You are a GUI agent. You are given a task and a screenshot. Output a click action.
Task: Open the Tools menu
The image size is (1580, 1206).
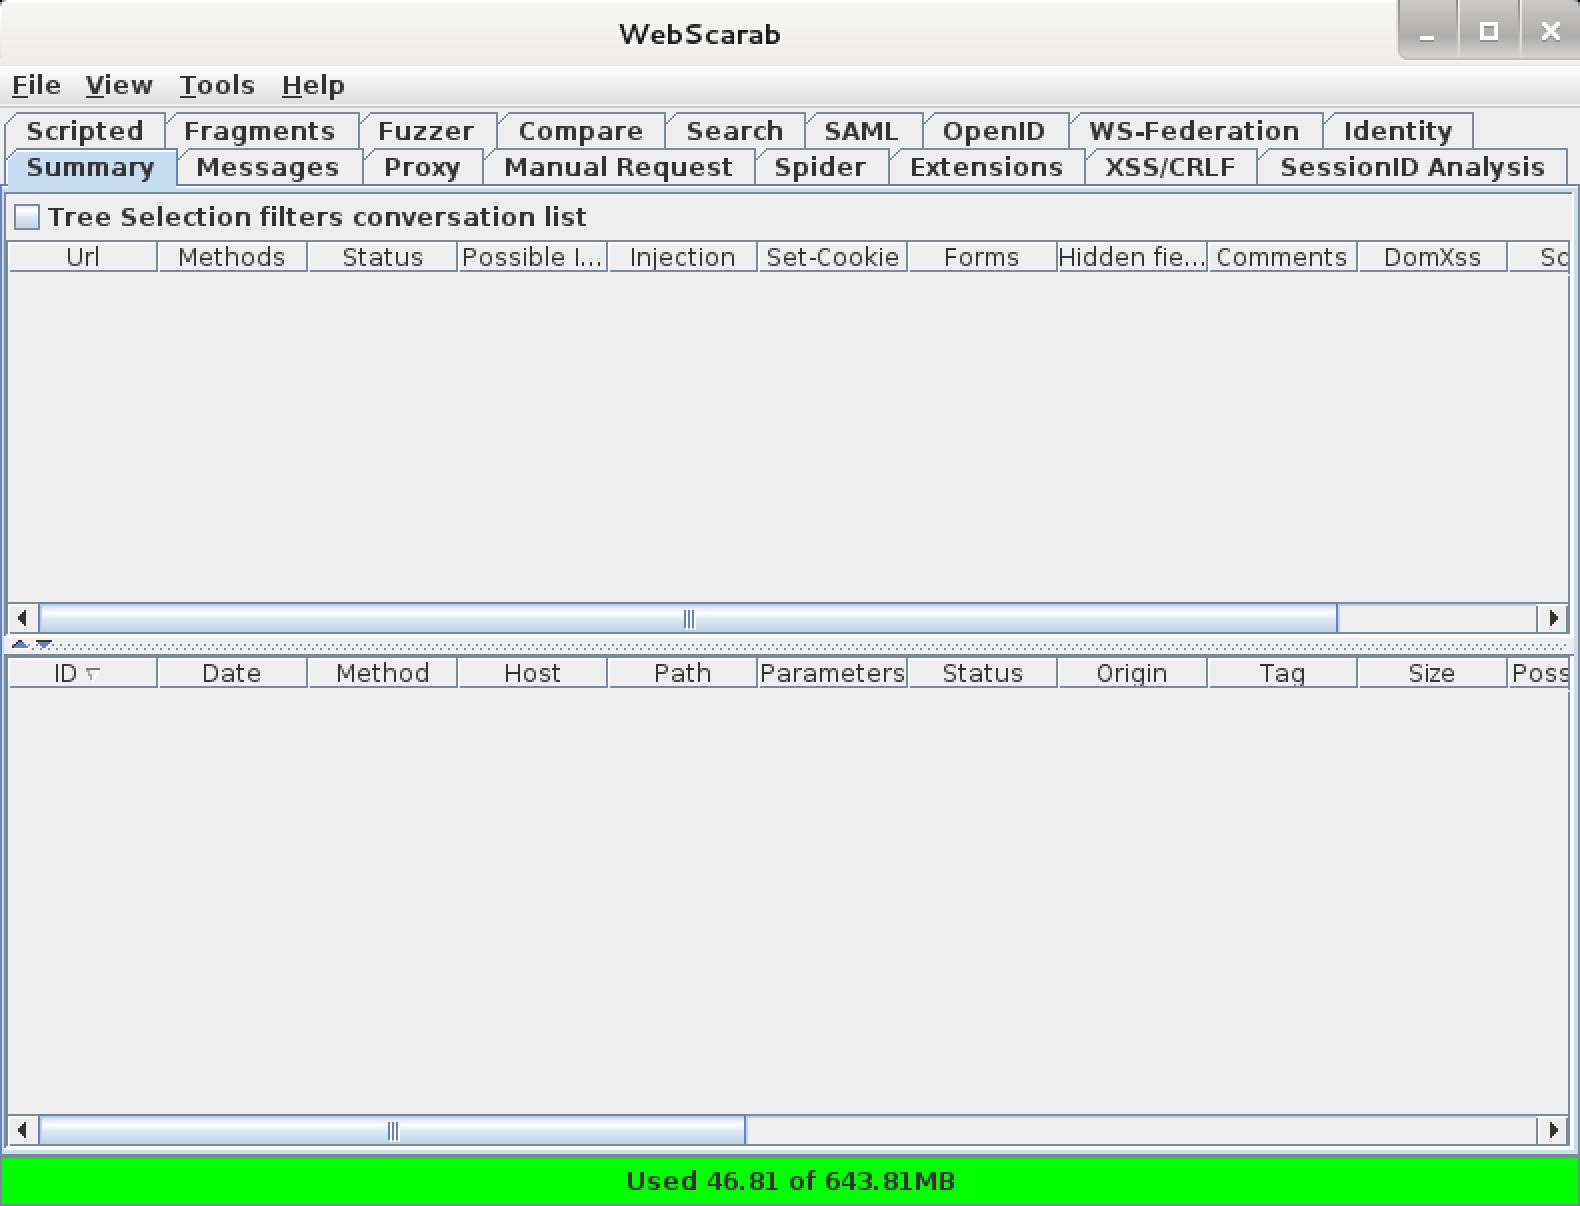(x=217, y=86)
